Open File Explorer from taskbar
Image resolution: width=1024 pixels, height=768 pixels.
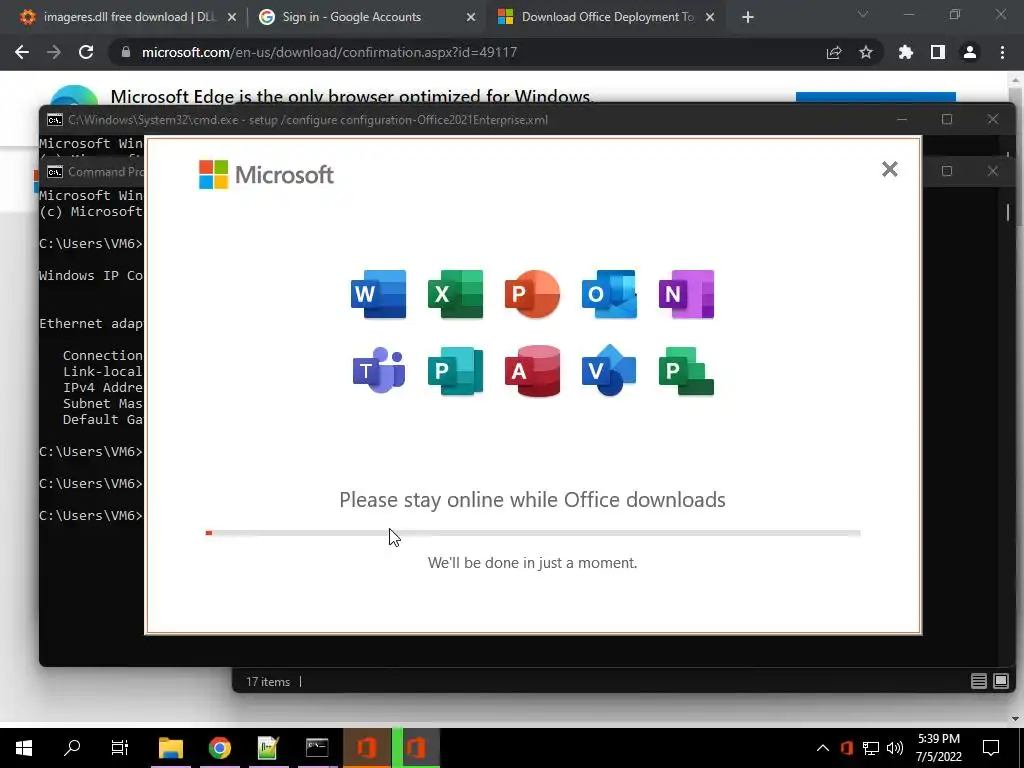click(x=171, y=748)
